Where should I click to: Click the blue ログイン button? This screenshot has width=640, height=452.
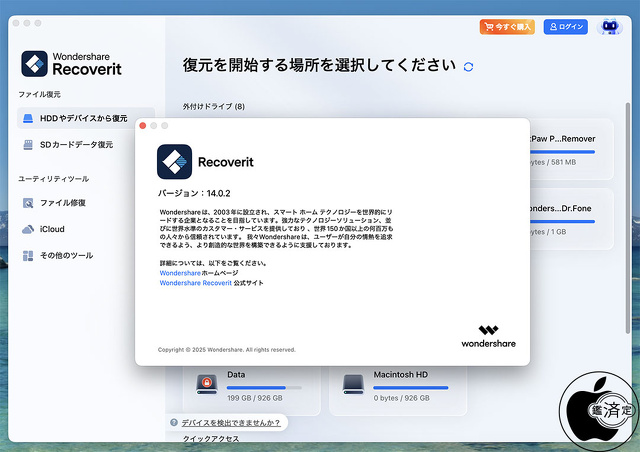[565, 27]
